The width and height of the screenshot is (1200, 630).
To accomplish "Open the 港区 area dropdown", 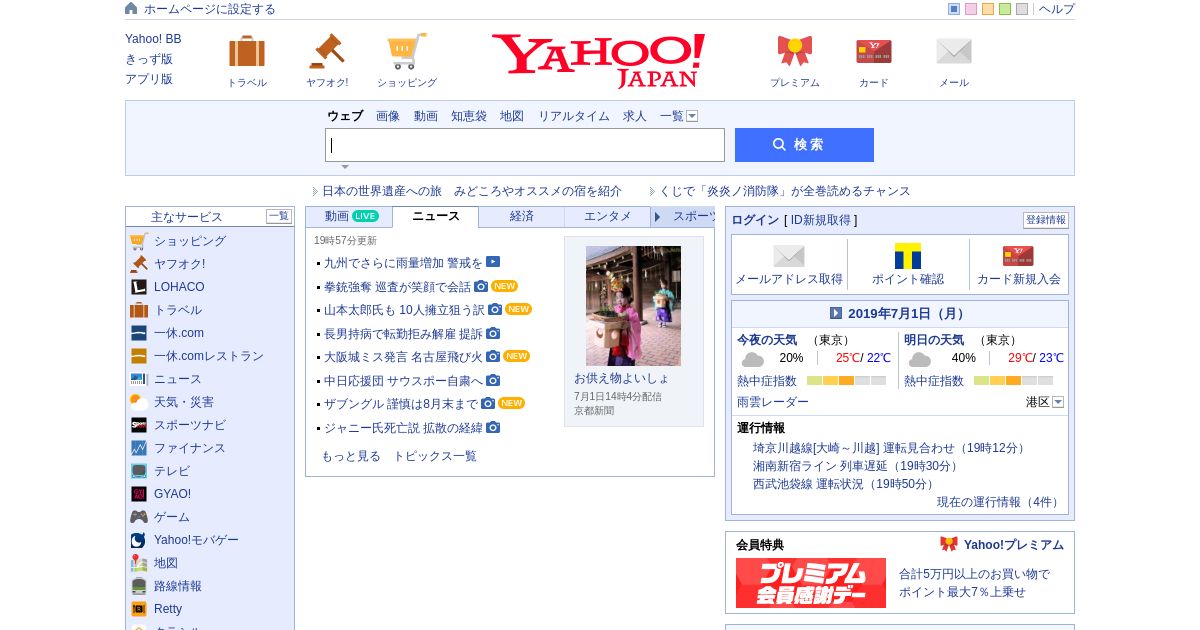I will point(1058,402).
